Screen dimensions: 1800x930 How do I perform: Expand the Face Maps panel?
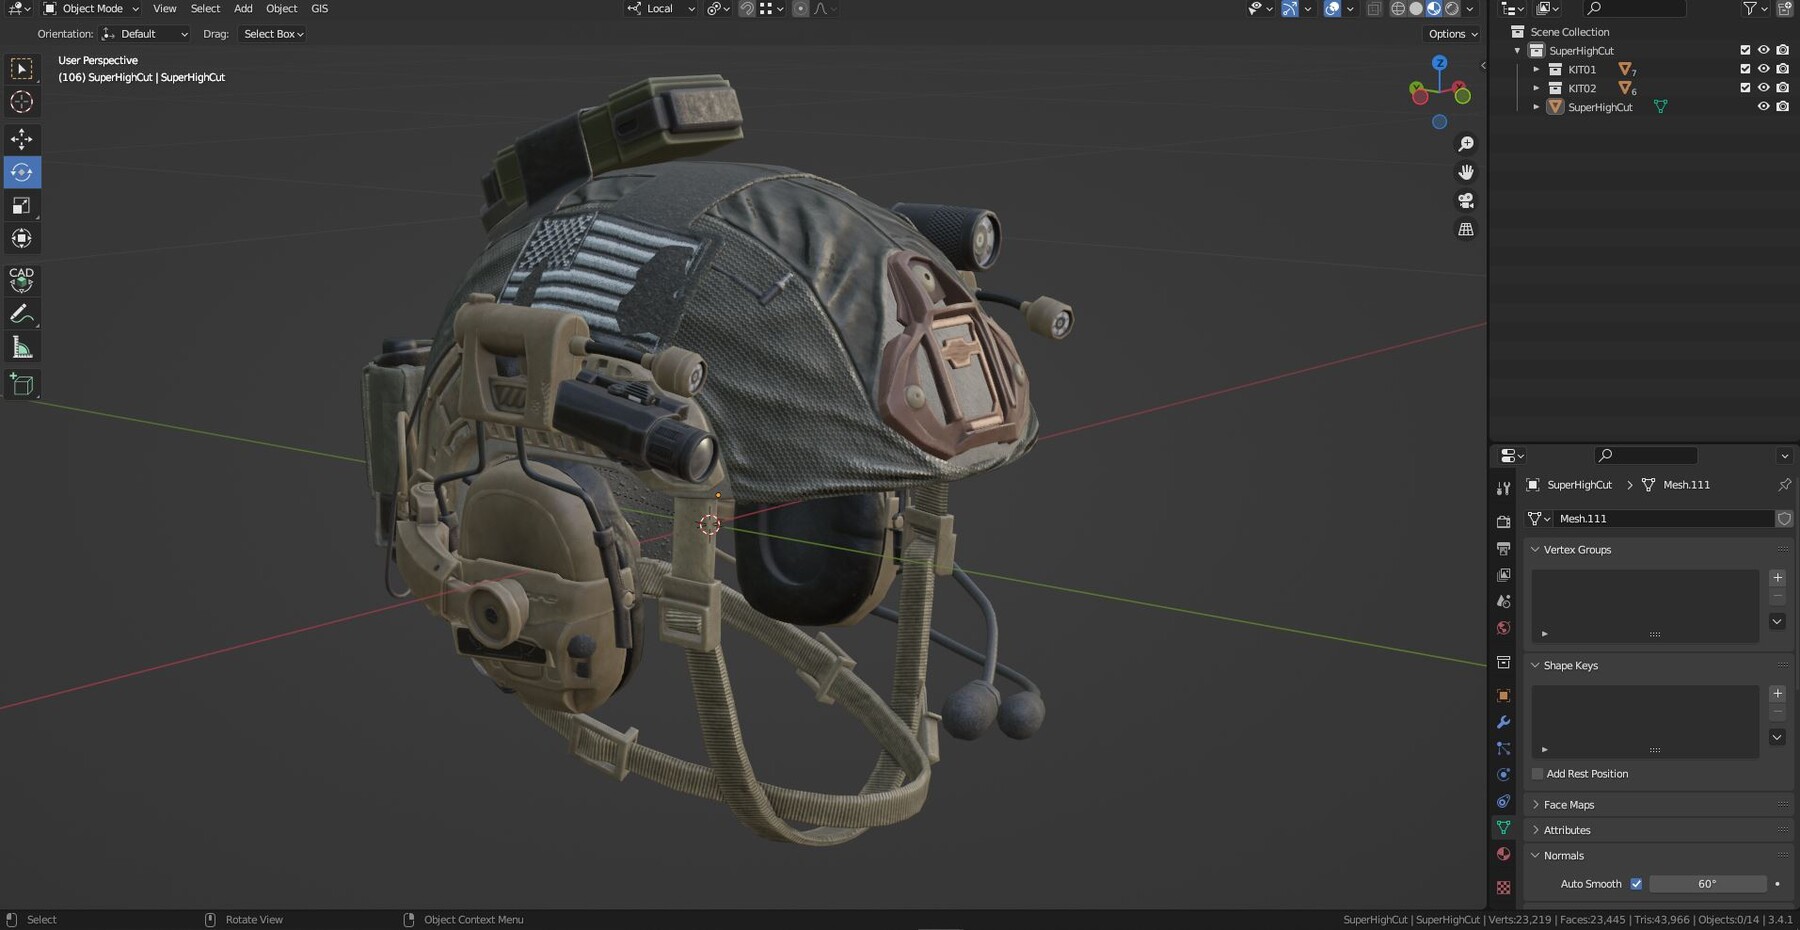[x=1535, y=805]
